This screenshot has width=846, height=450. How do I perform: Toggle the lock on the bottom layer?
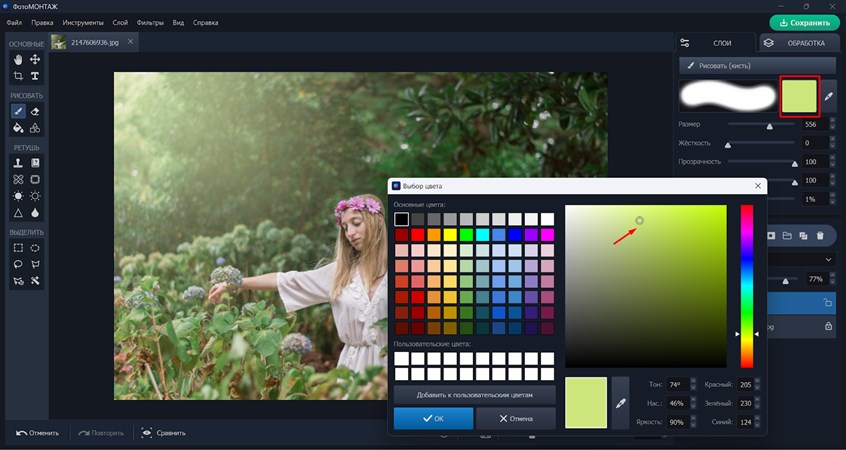[x=827, y=327]
